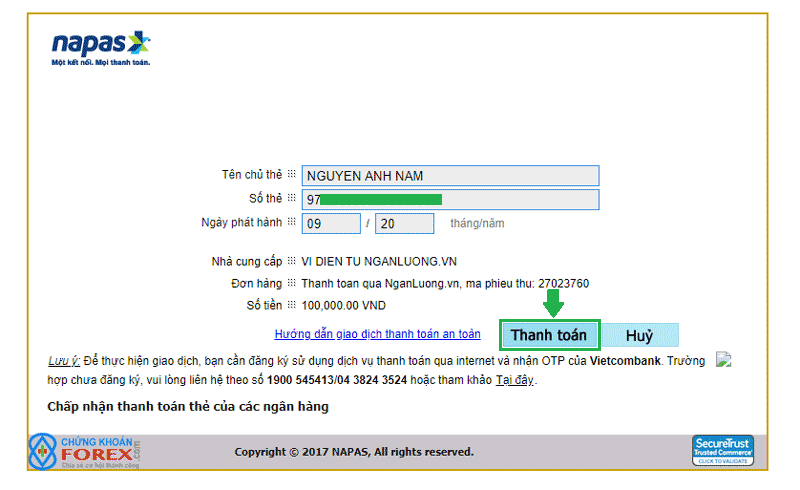Screen dimensions: 800x490
Task: Click the Huỷ cancel button
Action: (x=639, y=335)
